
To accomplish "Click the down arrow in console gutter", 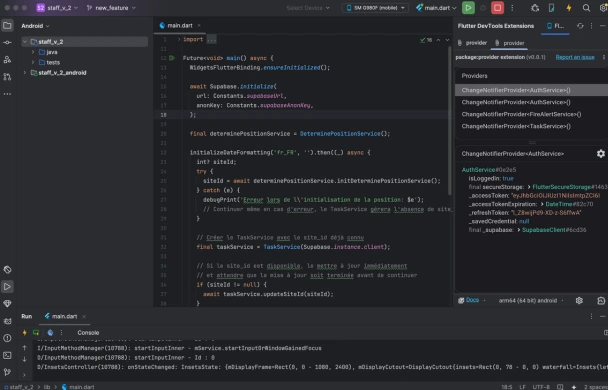I will coord(24,359).
